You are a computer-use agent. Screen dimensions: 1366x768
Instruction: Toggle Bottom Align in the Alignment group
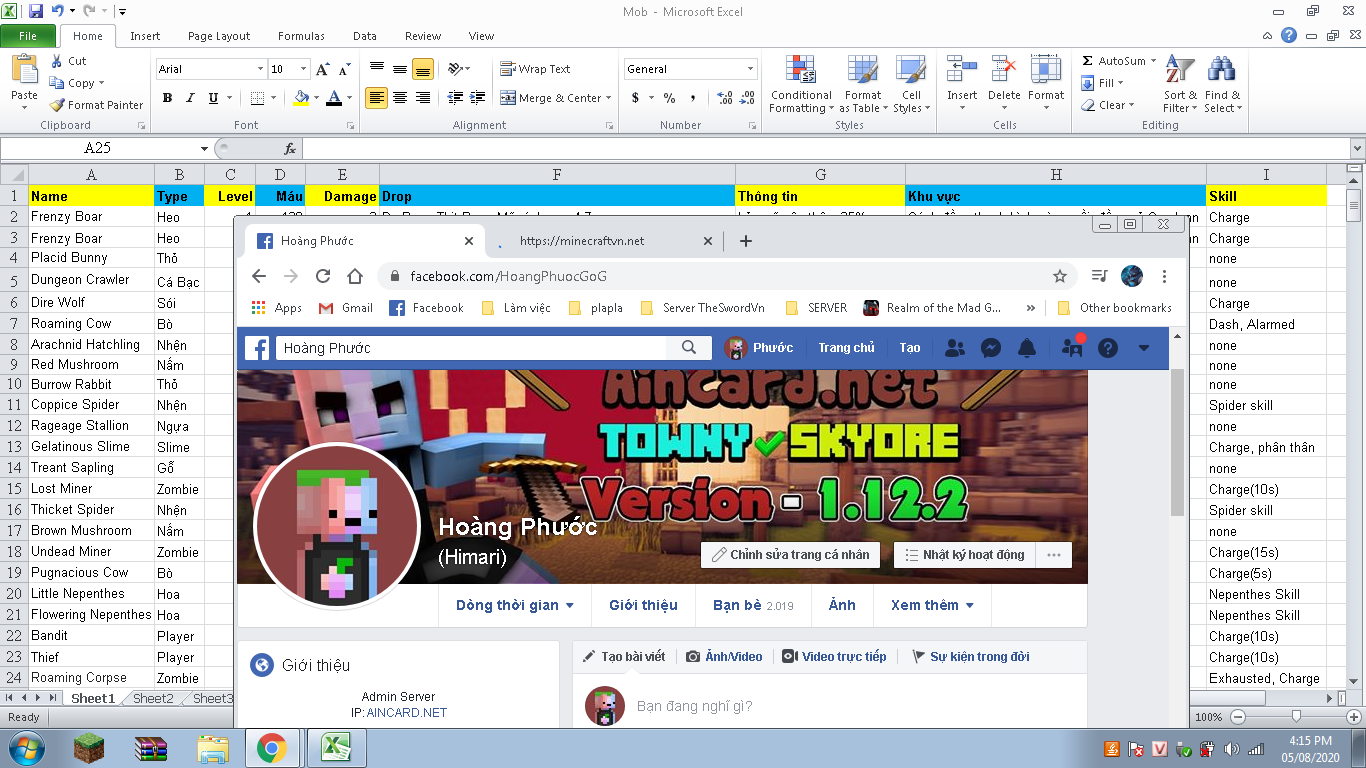422,69
